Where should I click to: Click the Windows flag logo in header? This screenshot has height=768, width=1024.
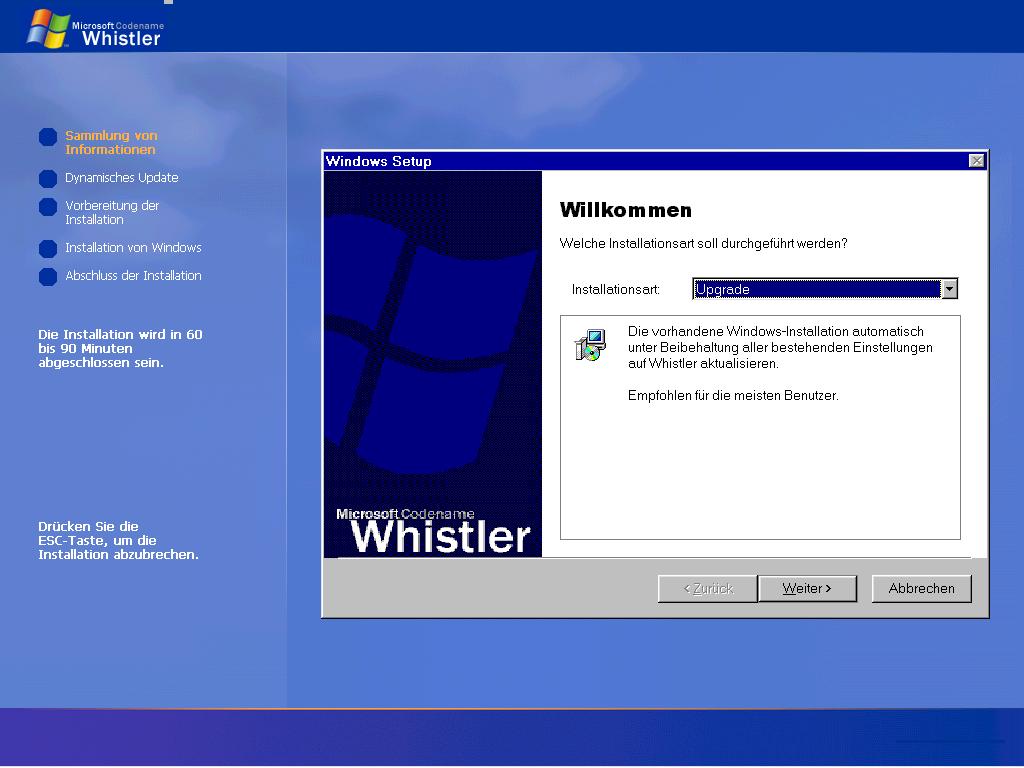[48, 28]
